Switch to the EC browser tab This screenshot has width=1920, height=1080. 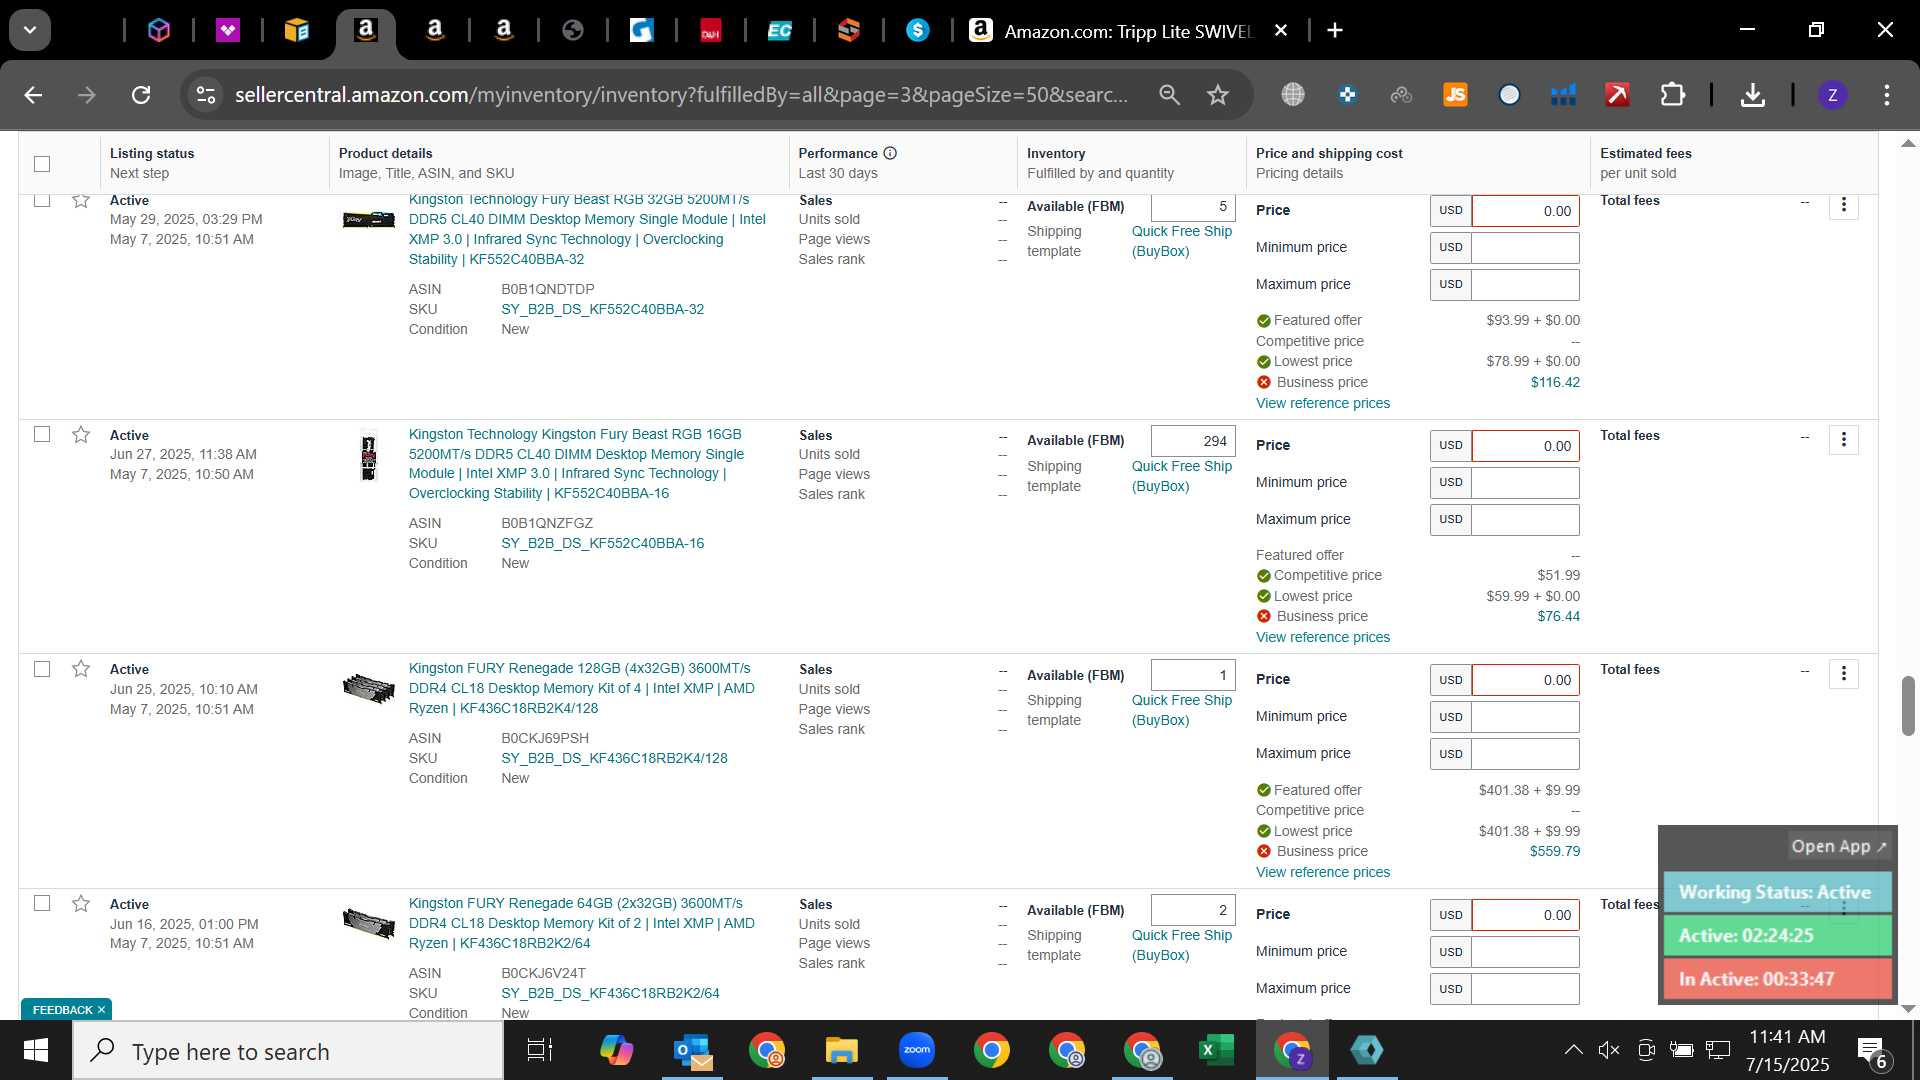coord(779,31)
